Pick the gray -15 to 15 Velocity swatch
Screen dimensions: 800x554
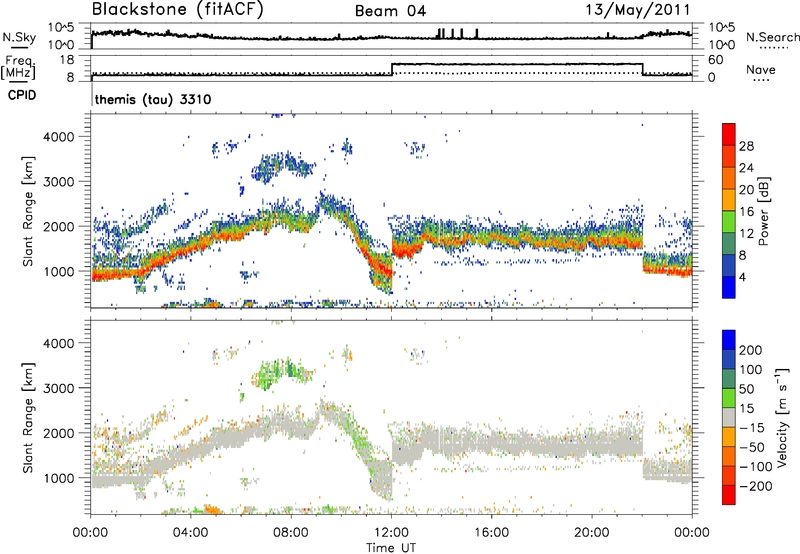(729, 417)
